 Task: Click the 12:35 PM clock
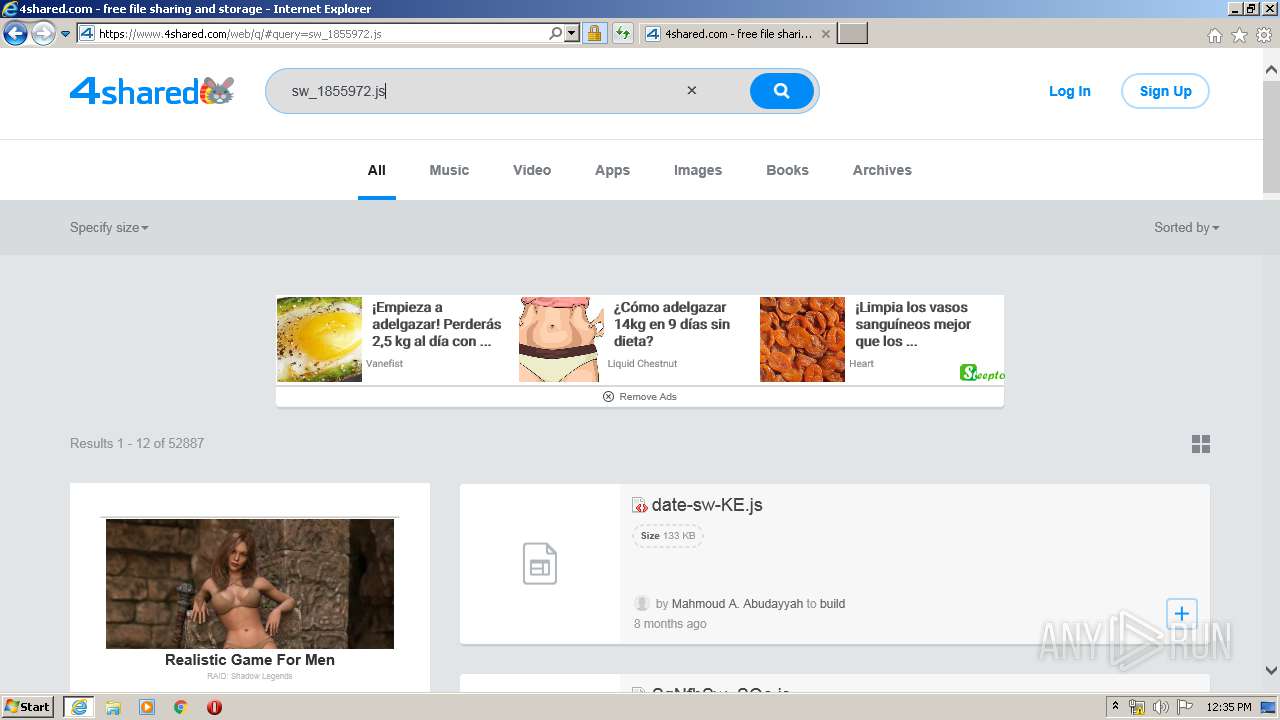coord(1229,707)
